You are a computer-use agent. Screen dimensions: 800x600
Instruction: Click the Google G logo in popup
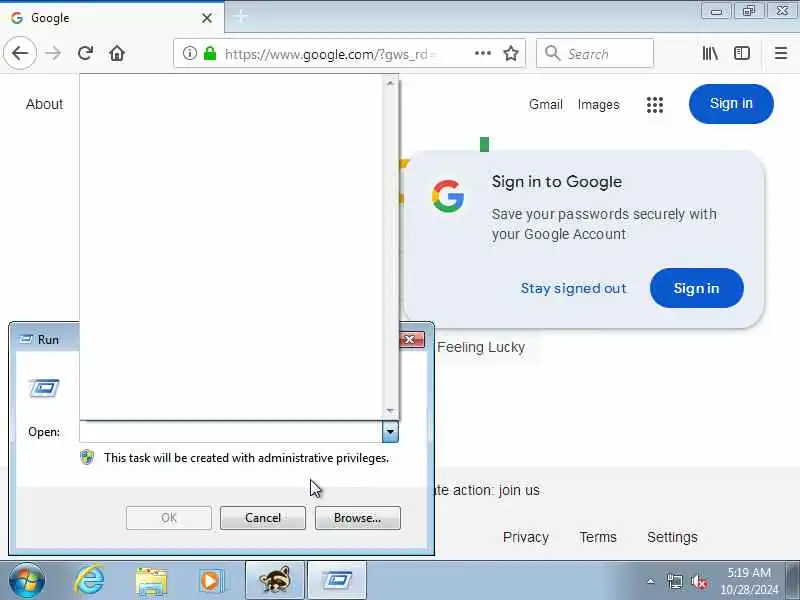point(447,196)
